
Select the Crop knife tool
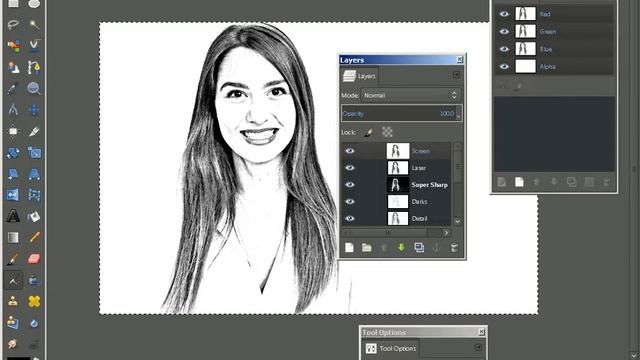(34, 131)
